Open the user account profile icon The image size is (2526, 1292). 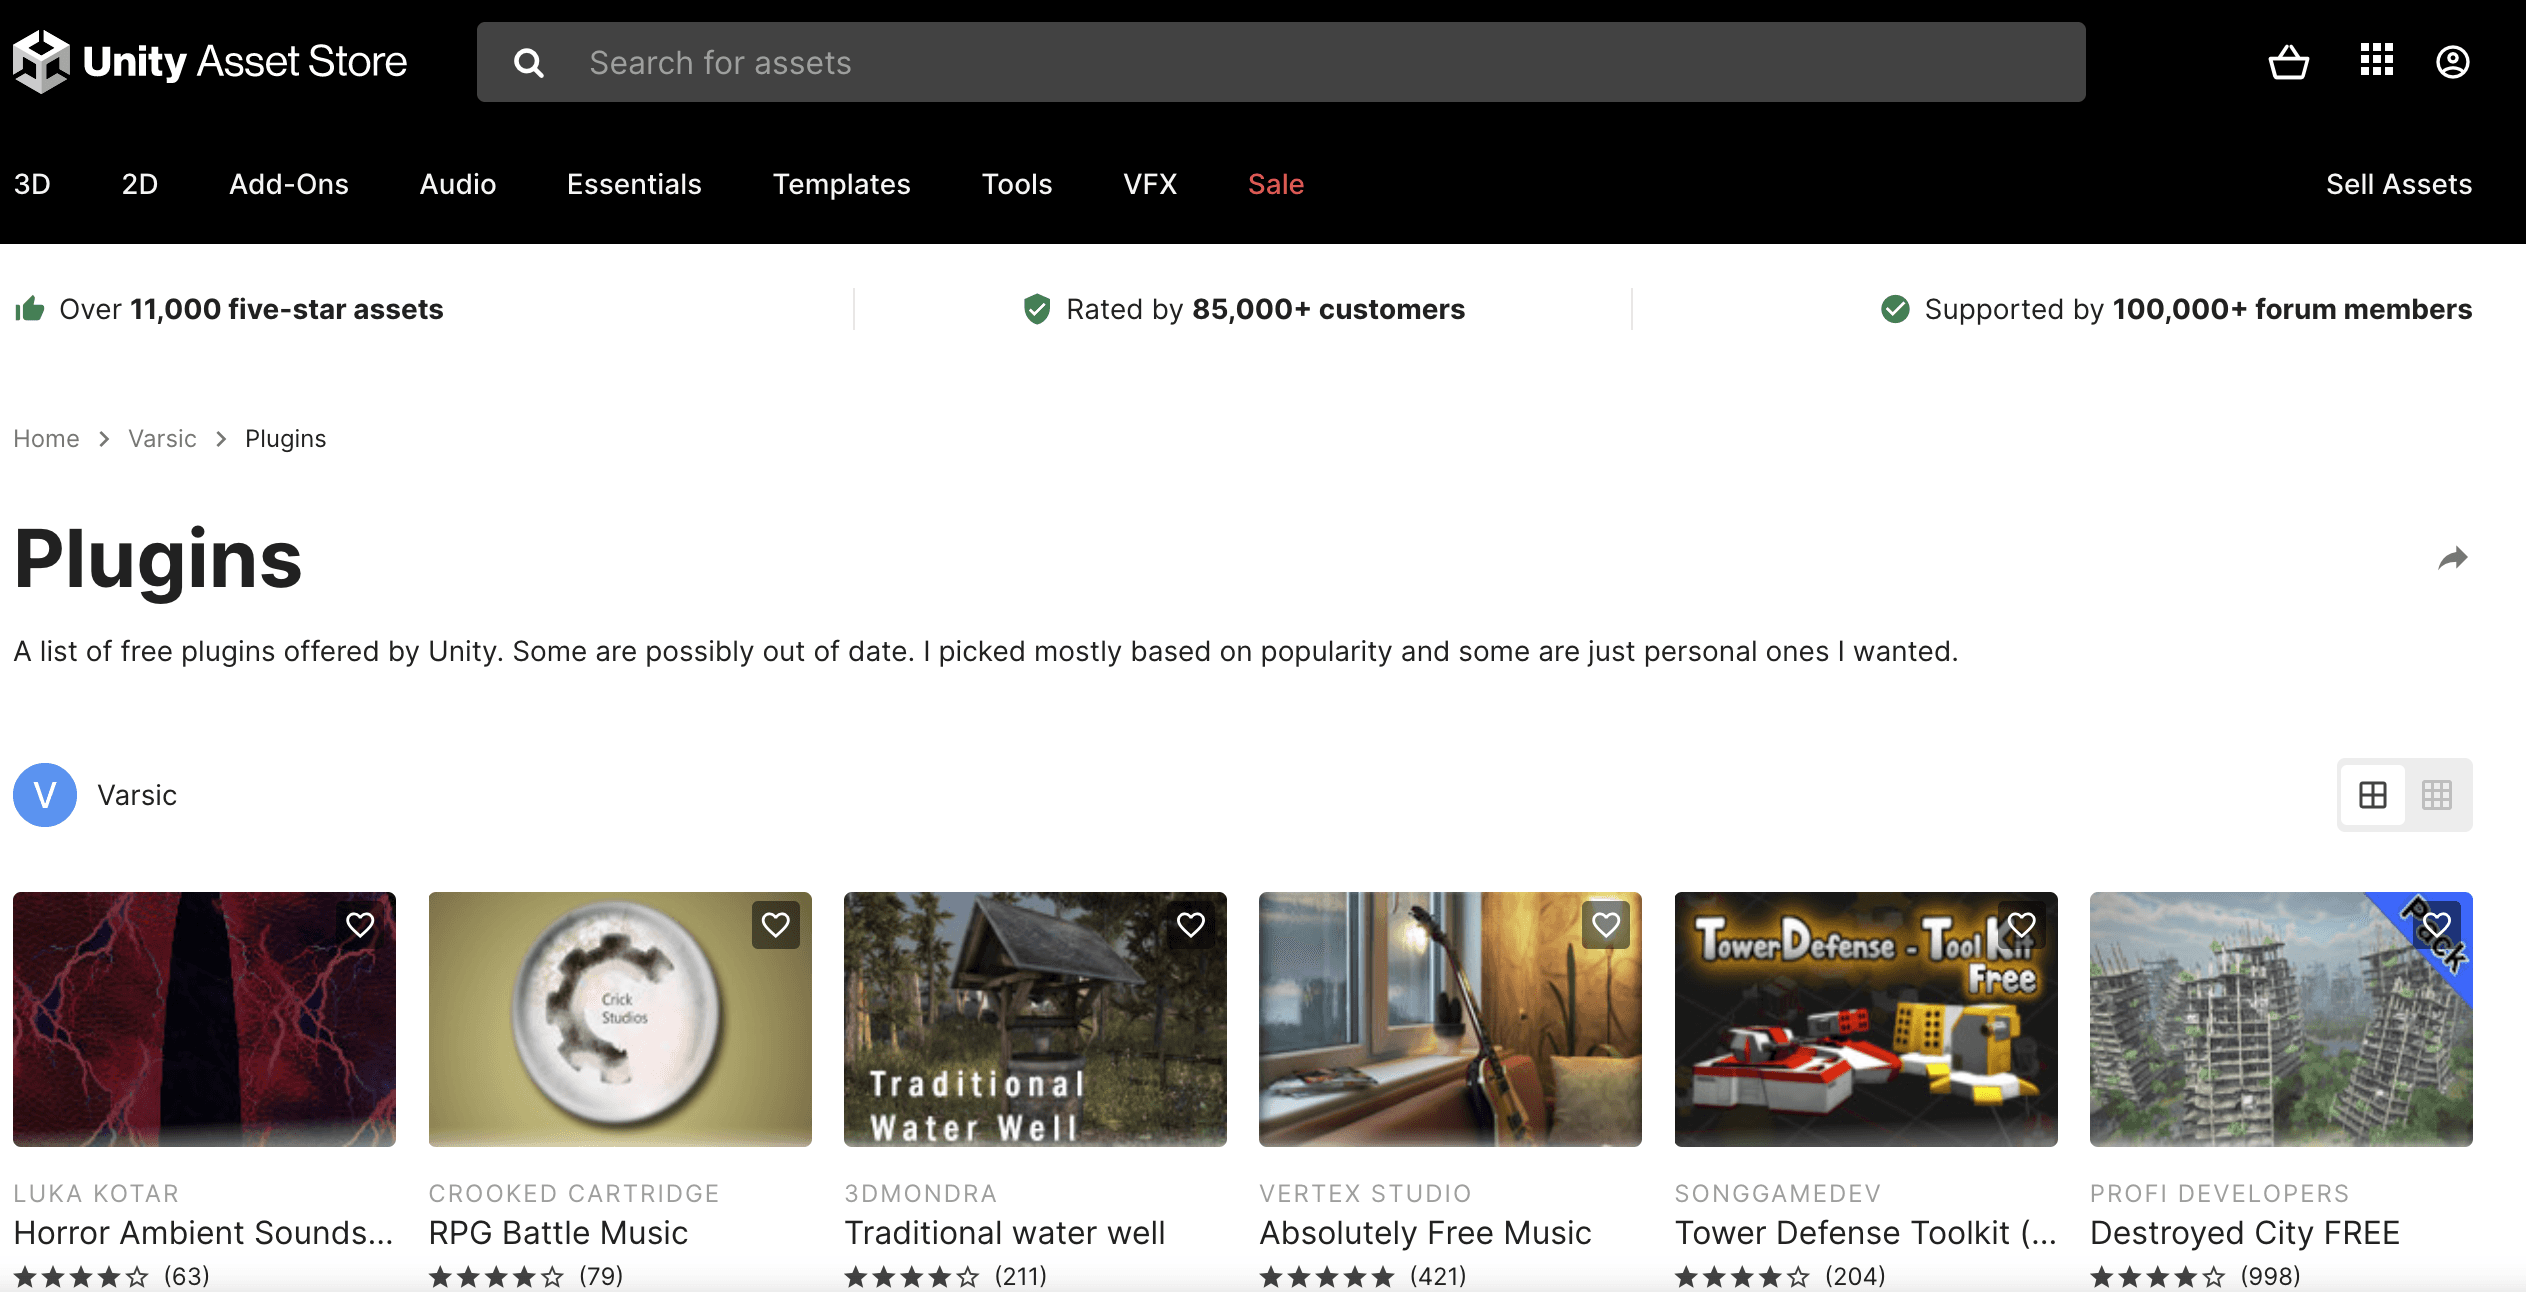coord(2452,62)
